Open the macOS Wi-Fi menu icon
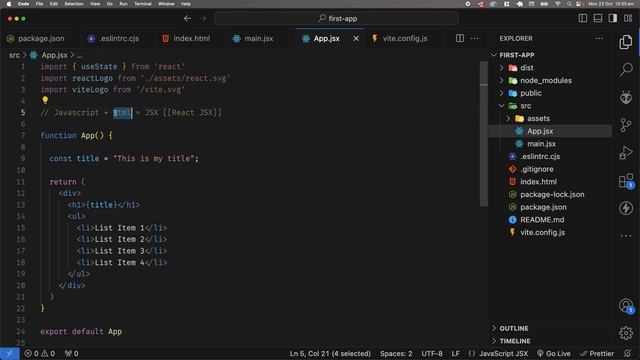 pyautogui.click(x=558, y=4)
